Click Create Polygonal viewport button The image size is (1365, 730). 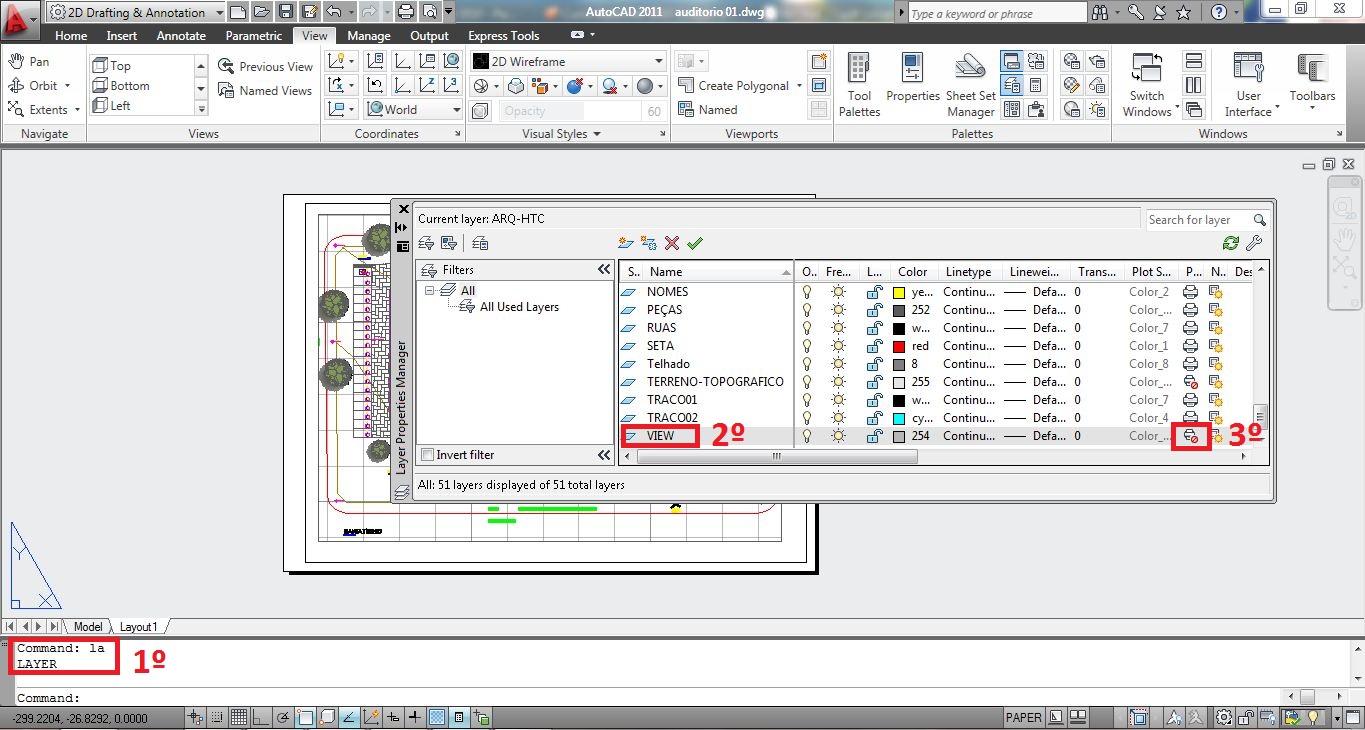click(734, 86)
